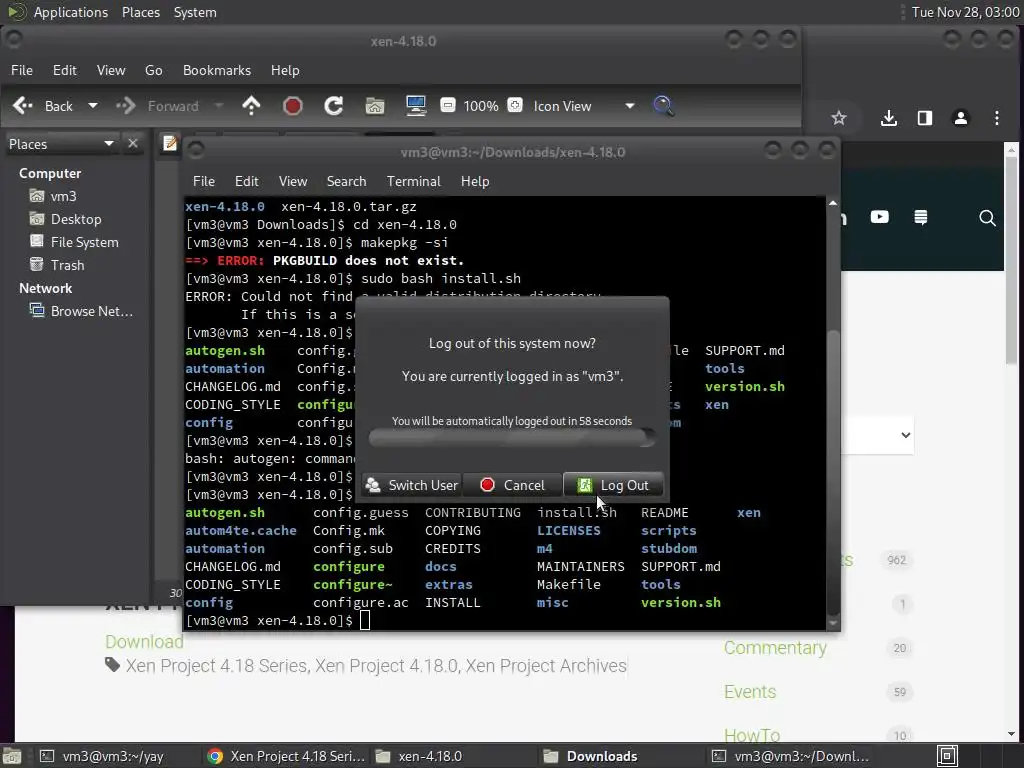
Task: Toggle browser side panel icon
Action: click(925, 118)
